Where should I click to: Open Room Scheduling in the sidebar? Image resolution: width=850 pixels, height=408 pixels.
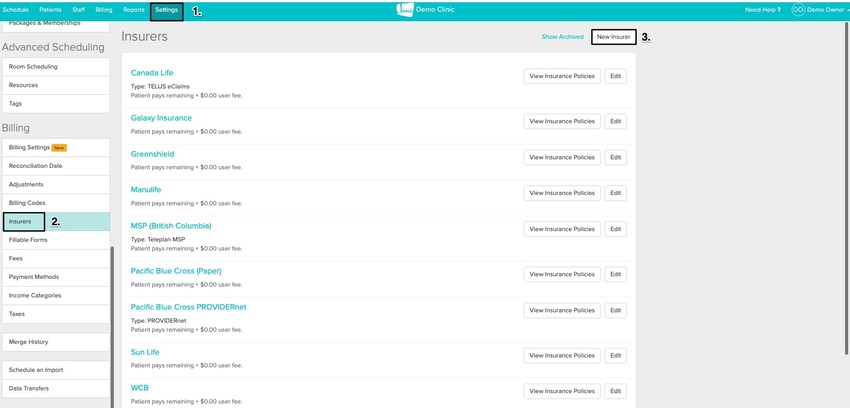point(55,67)
